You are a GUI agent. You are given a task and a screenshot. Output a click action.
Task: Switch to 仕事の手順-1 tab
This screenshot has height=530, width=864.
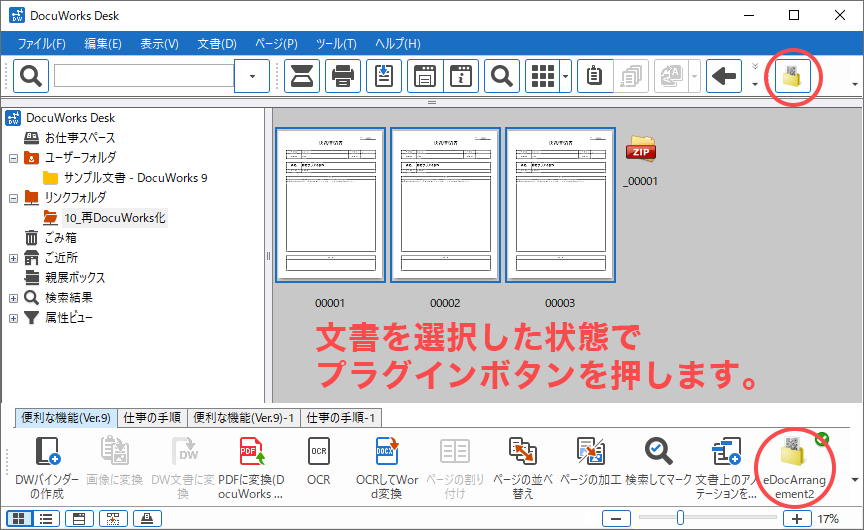click(x=341, y=418)
